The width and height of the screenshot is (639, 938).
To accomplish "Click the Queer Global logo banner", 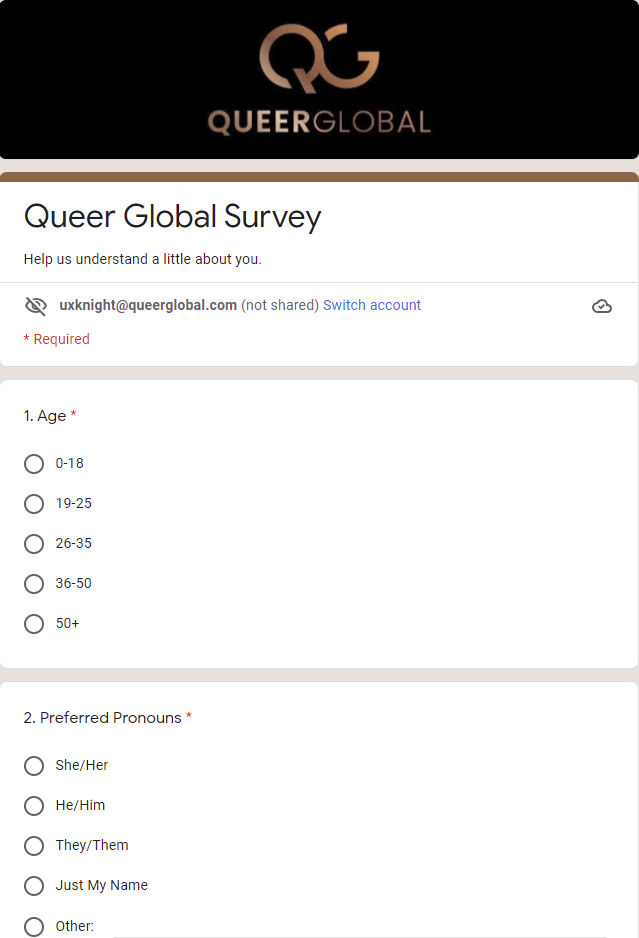I will (319, 79).
